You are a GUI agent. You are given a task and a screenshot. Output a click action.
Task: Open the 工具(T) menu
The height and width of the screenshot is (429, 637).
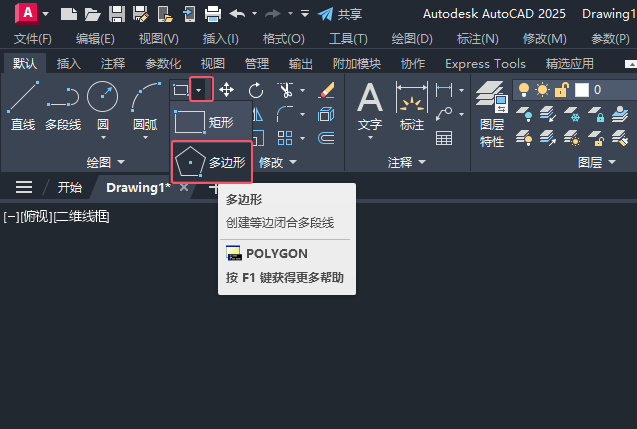[x=348, y=39]
